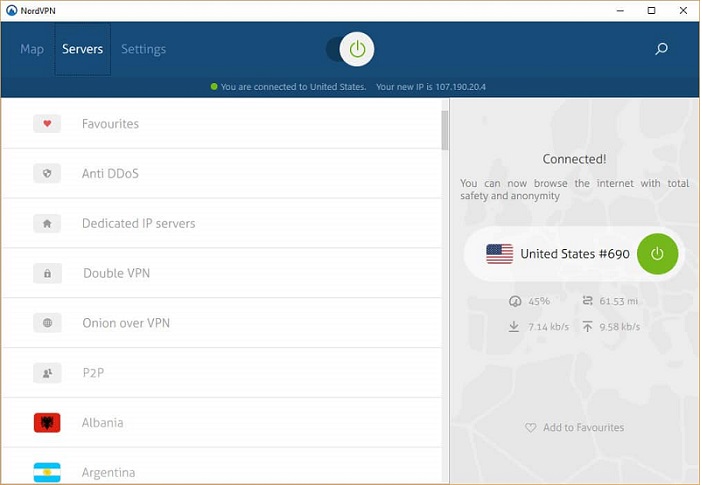Select the P2P server category
702x485 pixels.
(x=222, y=373)
